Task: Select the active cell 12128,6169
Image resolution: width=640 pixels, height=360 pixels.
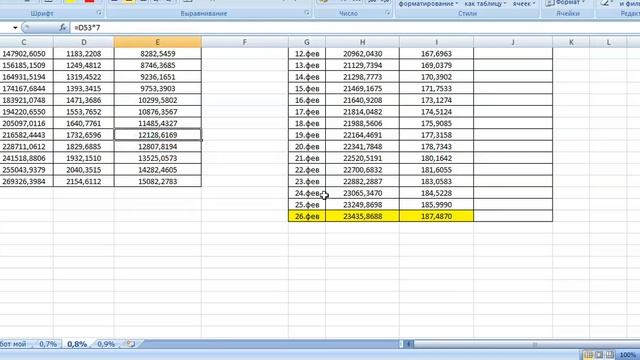Action: (158, 135)
